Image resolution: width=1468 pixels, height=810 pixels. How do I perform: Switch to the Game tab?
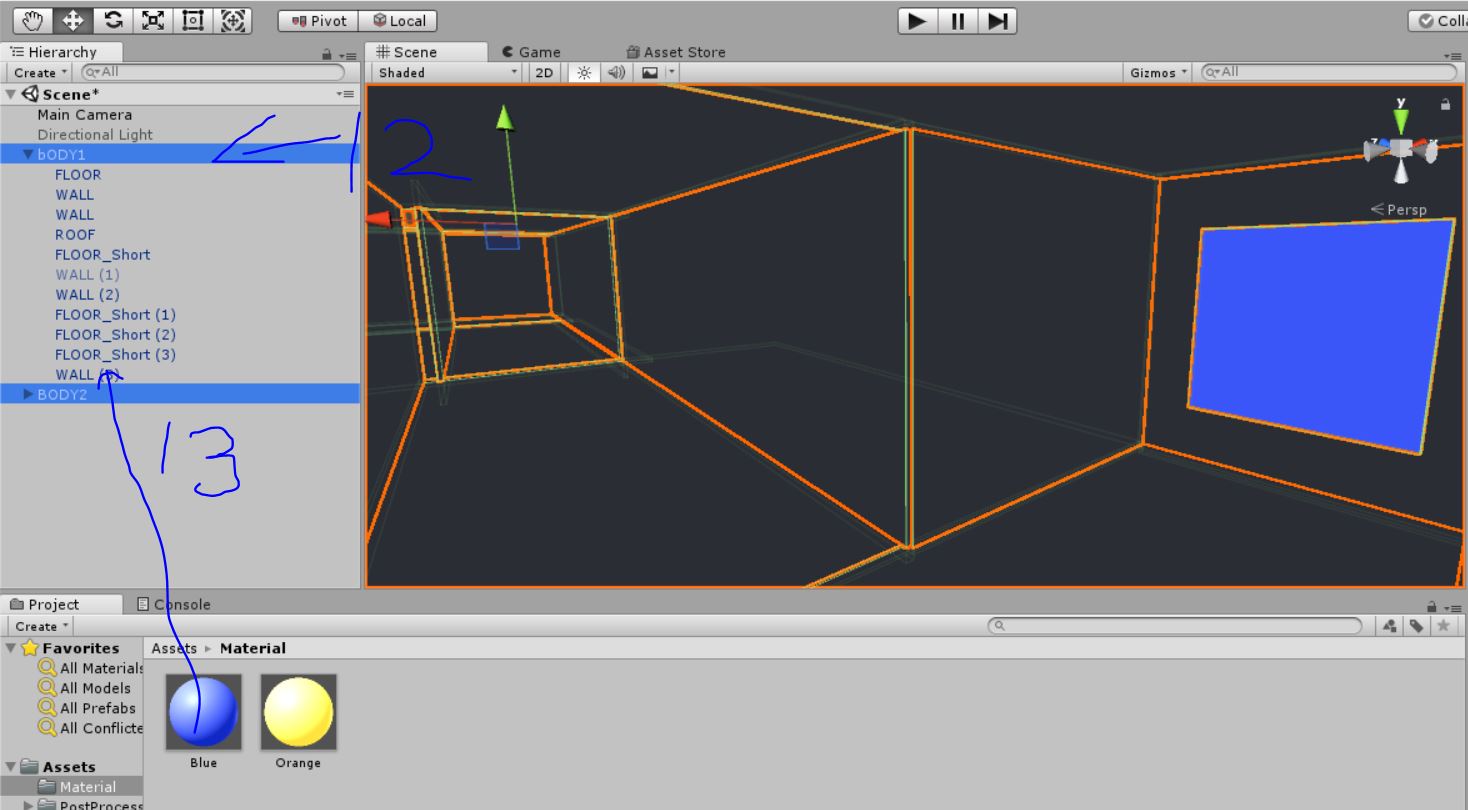pyautogui.click(x=531, y=52)
